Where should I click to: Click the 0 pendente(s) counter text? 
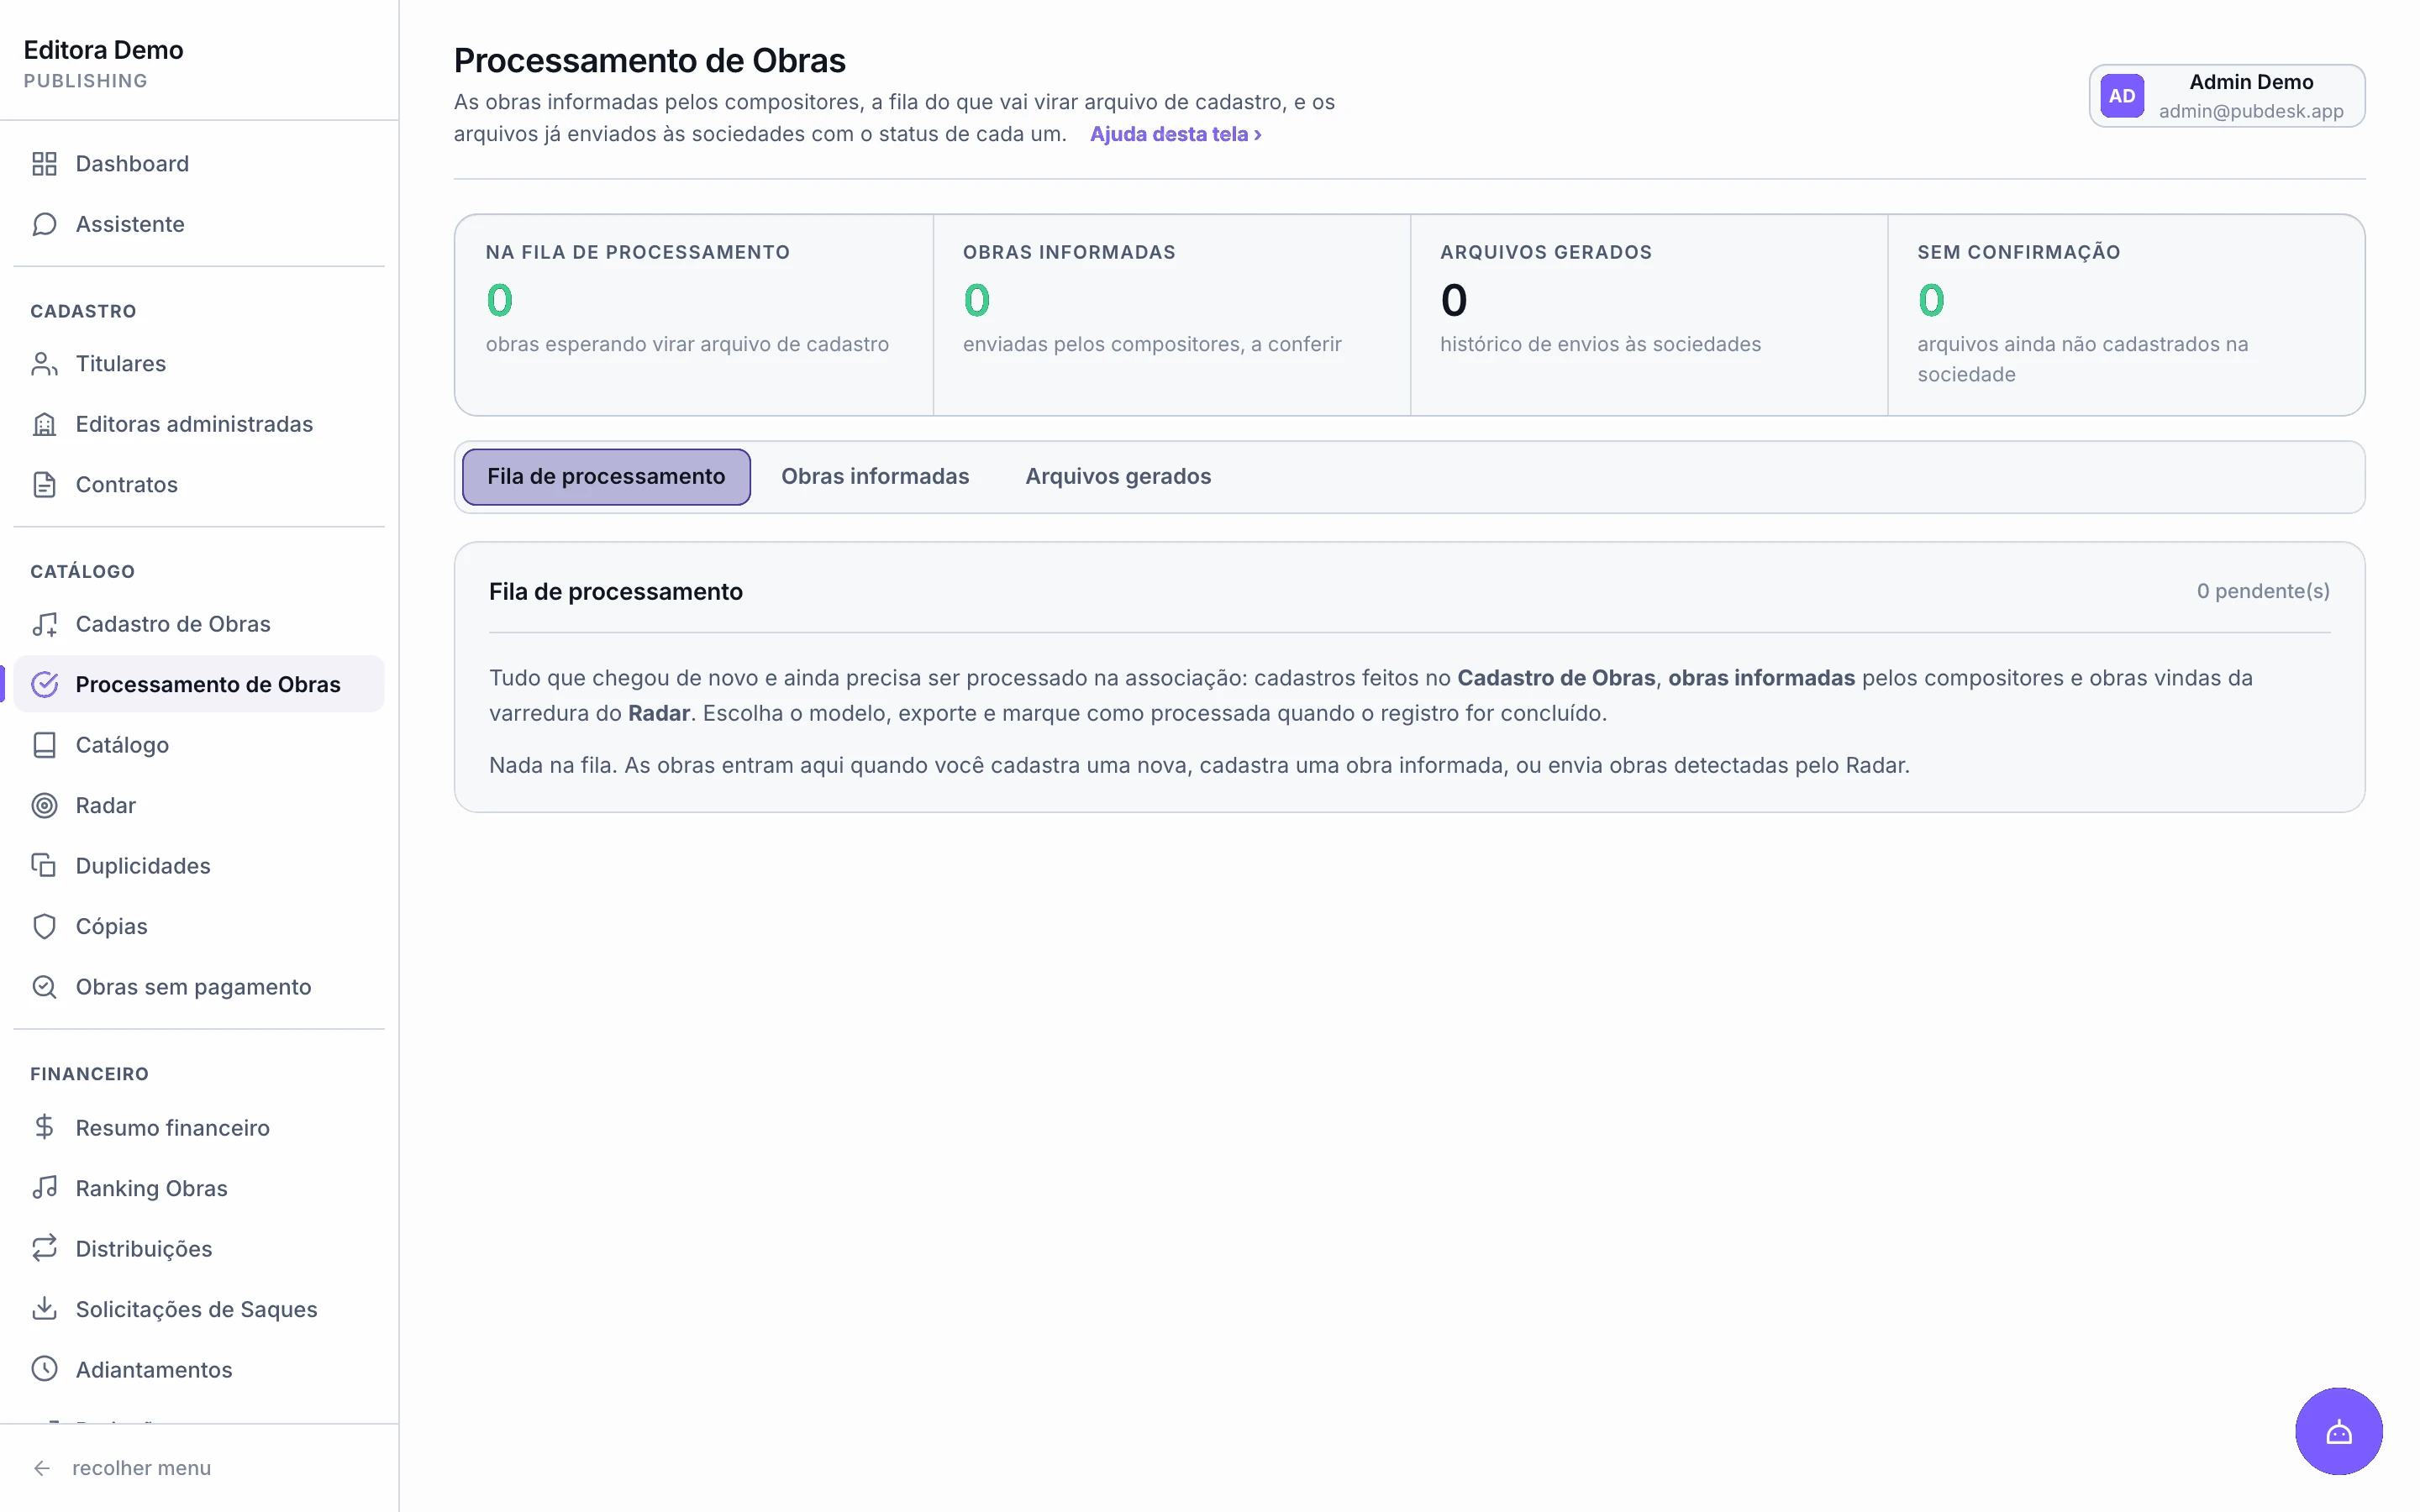pos(2263,591)
